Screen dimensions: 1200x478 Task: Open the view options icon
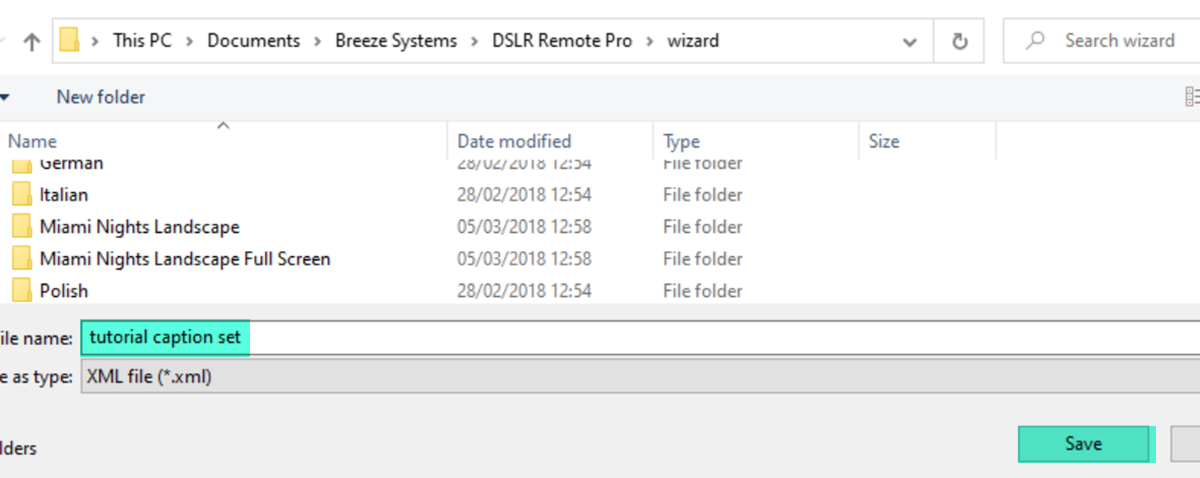(1191, 97)
